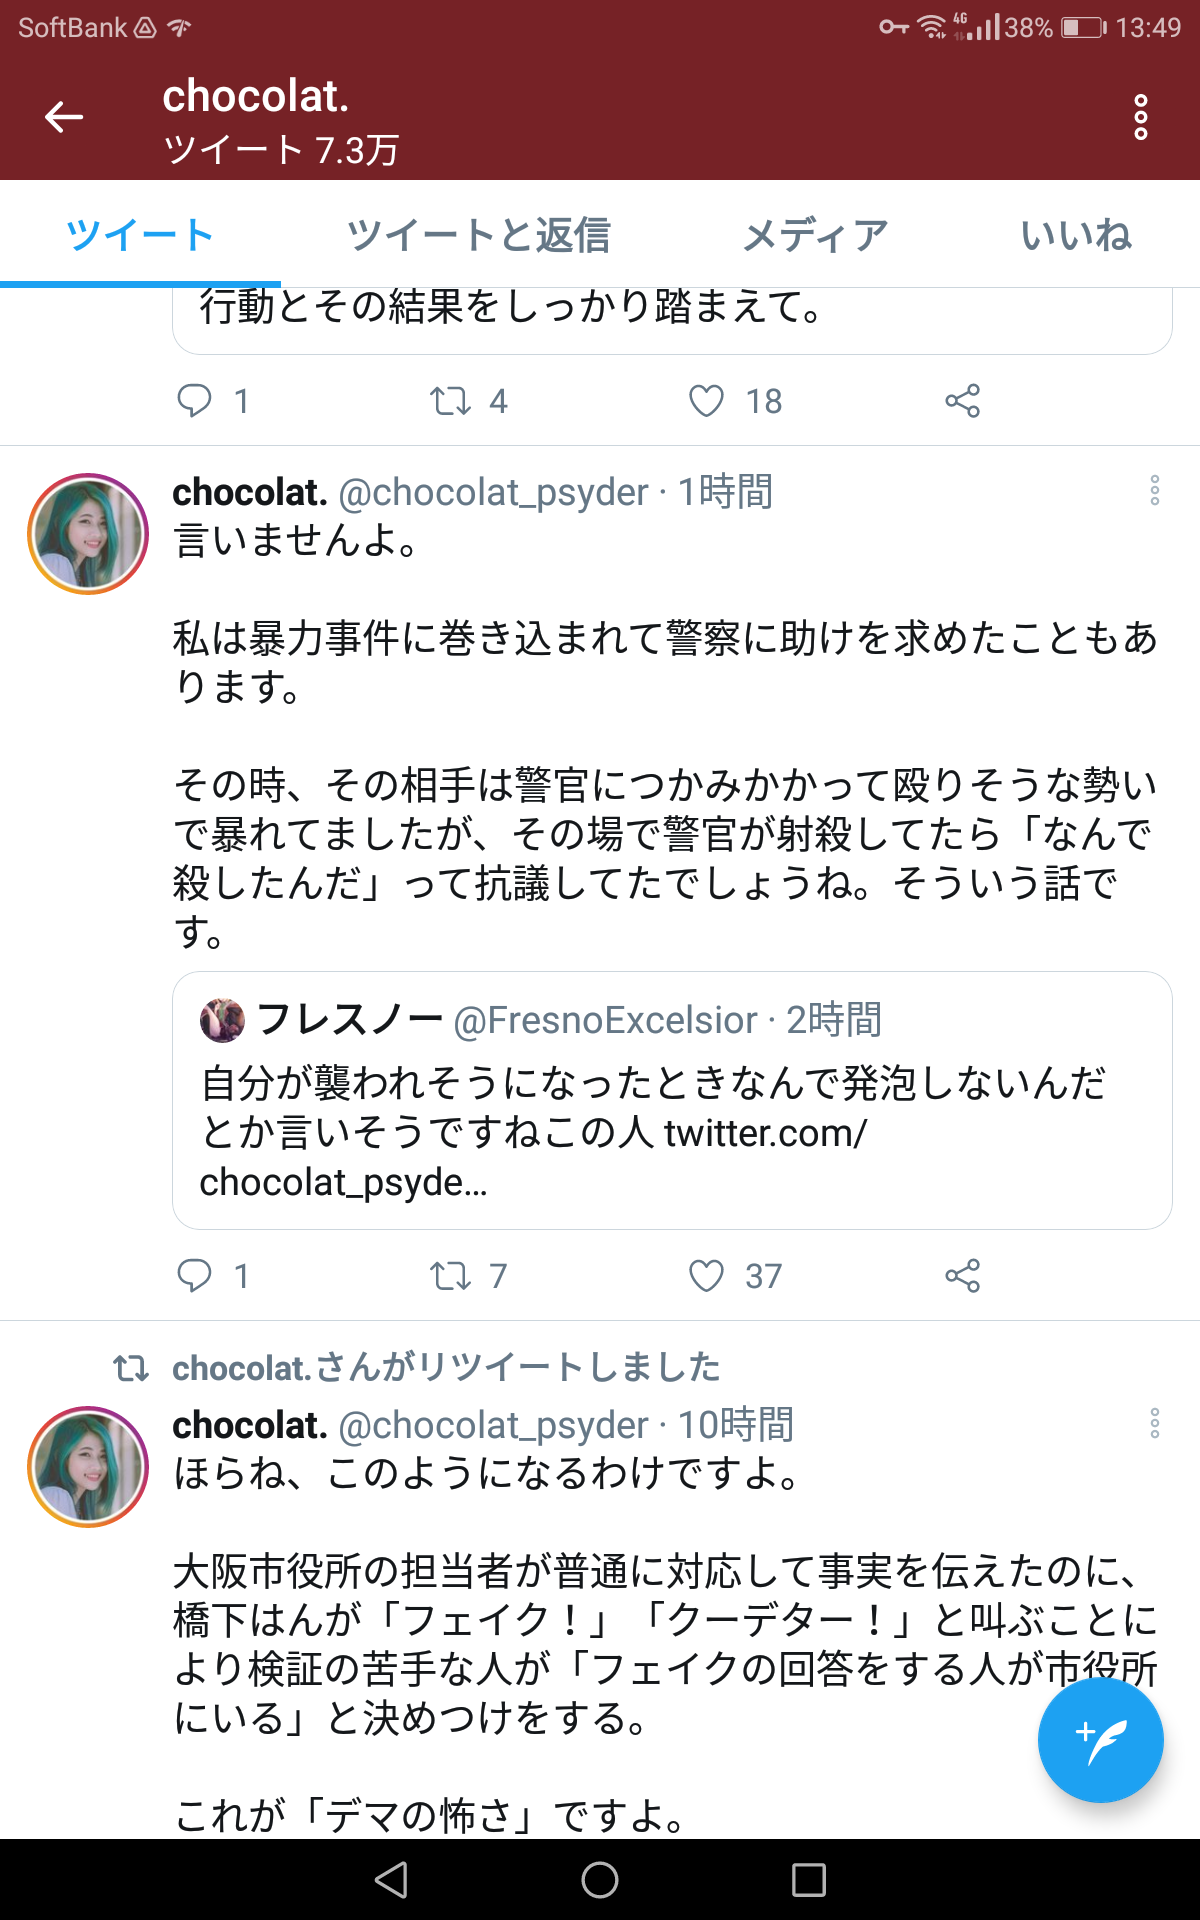1200x1920 pixels.
Task: Switch to メディア tab
Action: point(815,236)
